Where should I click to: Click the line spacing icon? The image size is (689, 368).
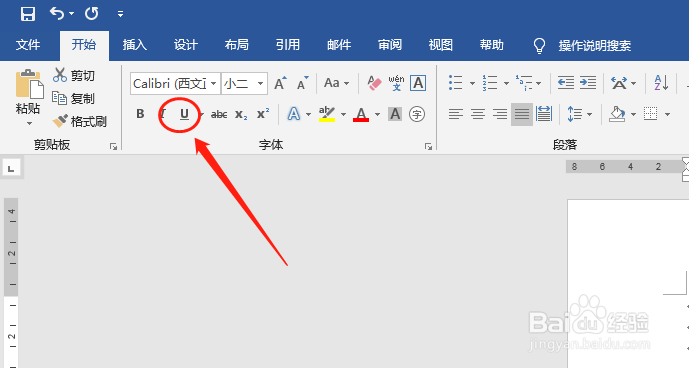[574, 115]
